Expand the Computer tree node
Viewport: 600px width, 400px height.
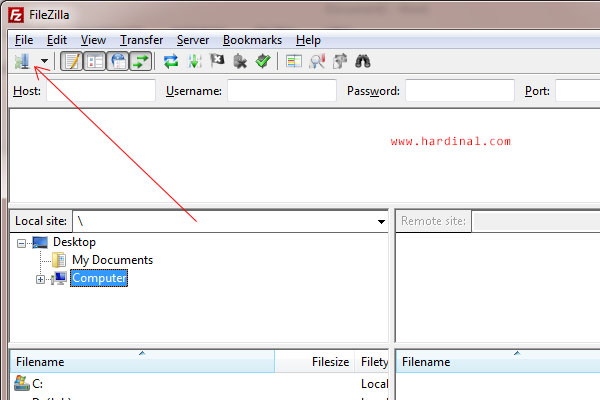click(41, 279)
